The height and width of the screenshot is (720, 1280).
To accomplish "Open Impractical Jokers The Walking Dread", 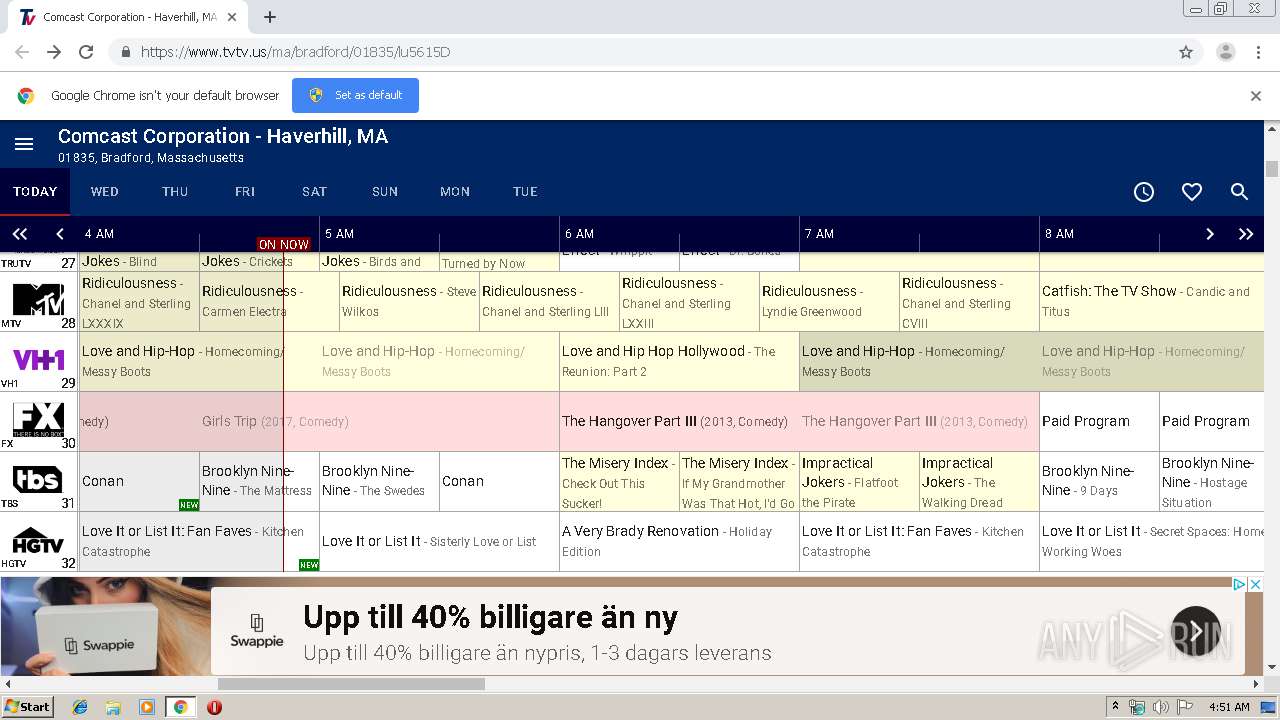I will [x=979, y=481].
